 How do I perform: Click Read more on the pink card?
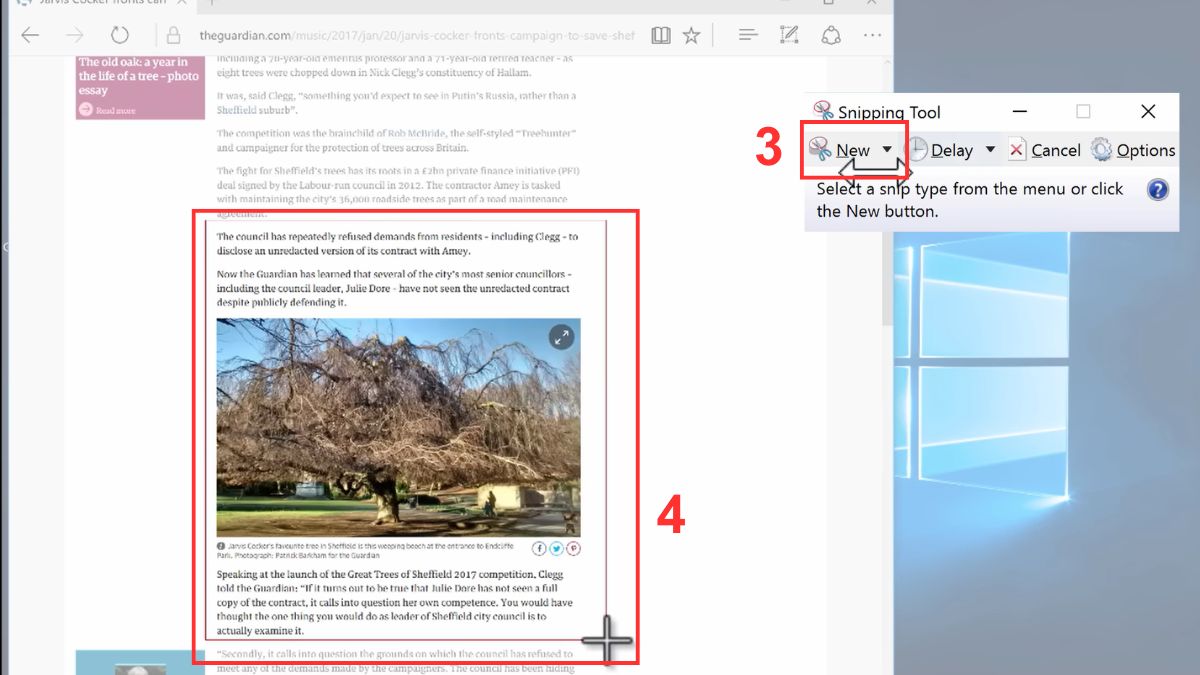click(107, 110)
